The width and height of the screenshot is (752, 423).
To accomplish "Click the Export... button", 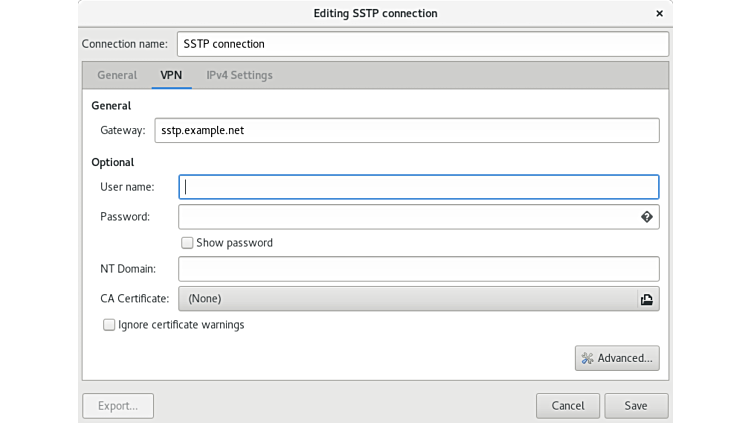I will click(117, 405).
